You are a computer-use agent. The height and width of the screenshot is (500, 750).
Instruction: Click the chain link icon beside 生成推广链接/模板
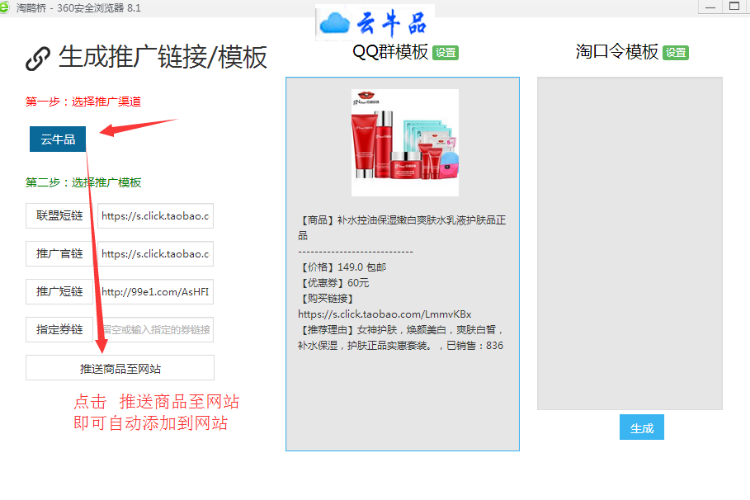pos(38,59)
